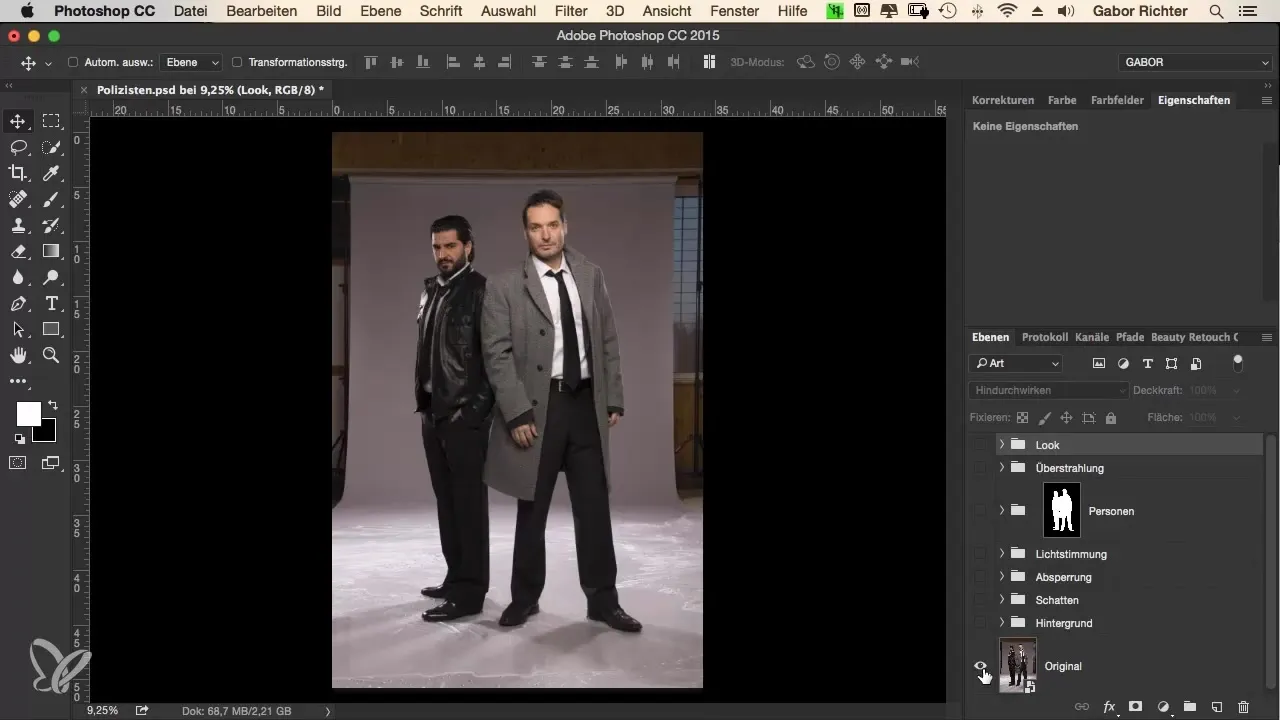Select the Eyedropper tool
The height and width of the screenshot is (720, 1280).
[51, 174]
